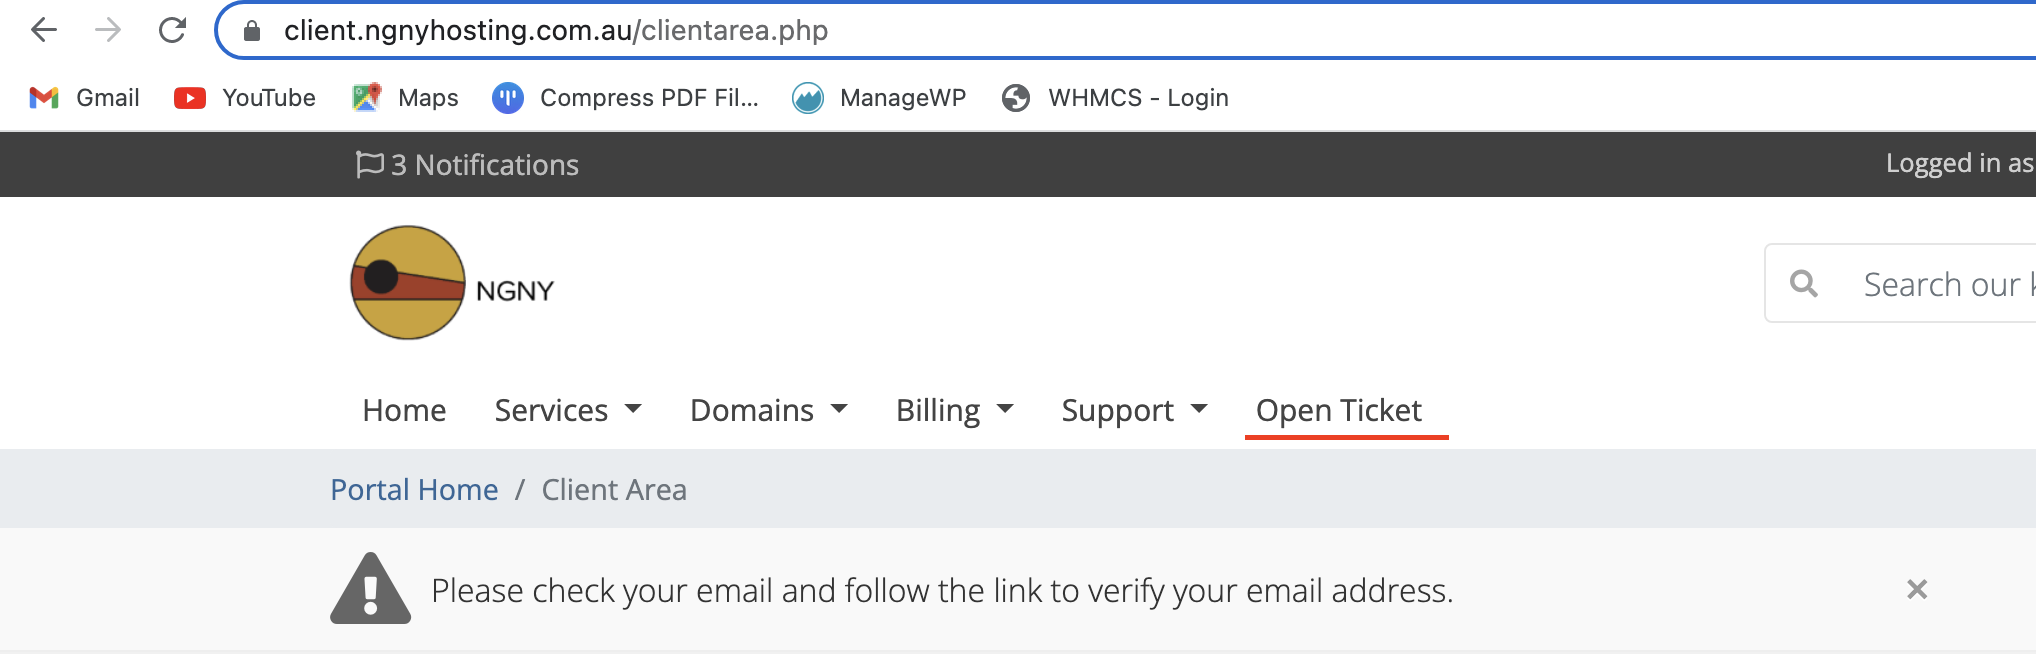Reload the page with refresh icon
2036x654 pixels.
[x=173, y=31]
